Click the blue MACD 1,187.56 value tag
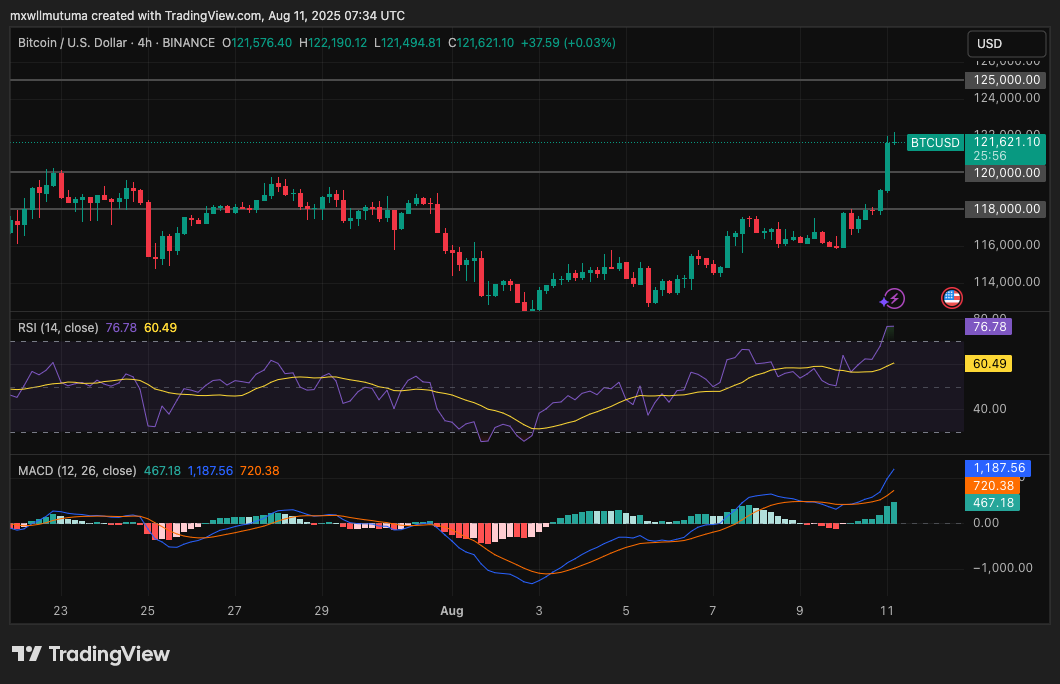The image size is (1060, 684). click(x=992, y=468)
